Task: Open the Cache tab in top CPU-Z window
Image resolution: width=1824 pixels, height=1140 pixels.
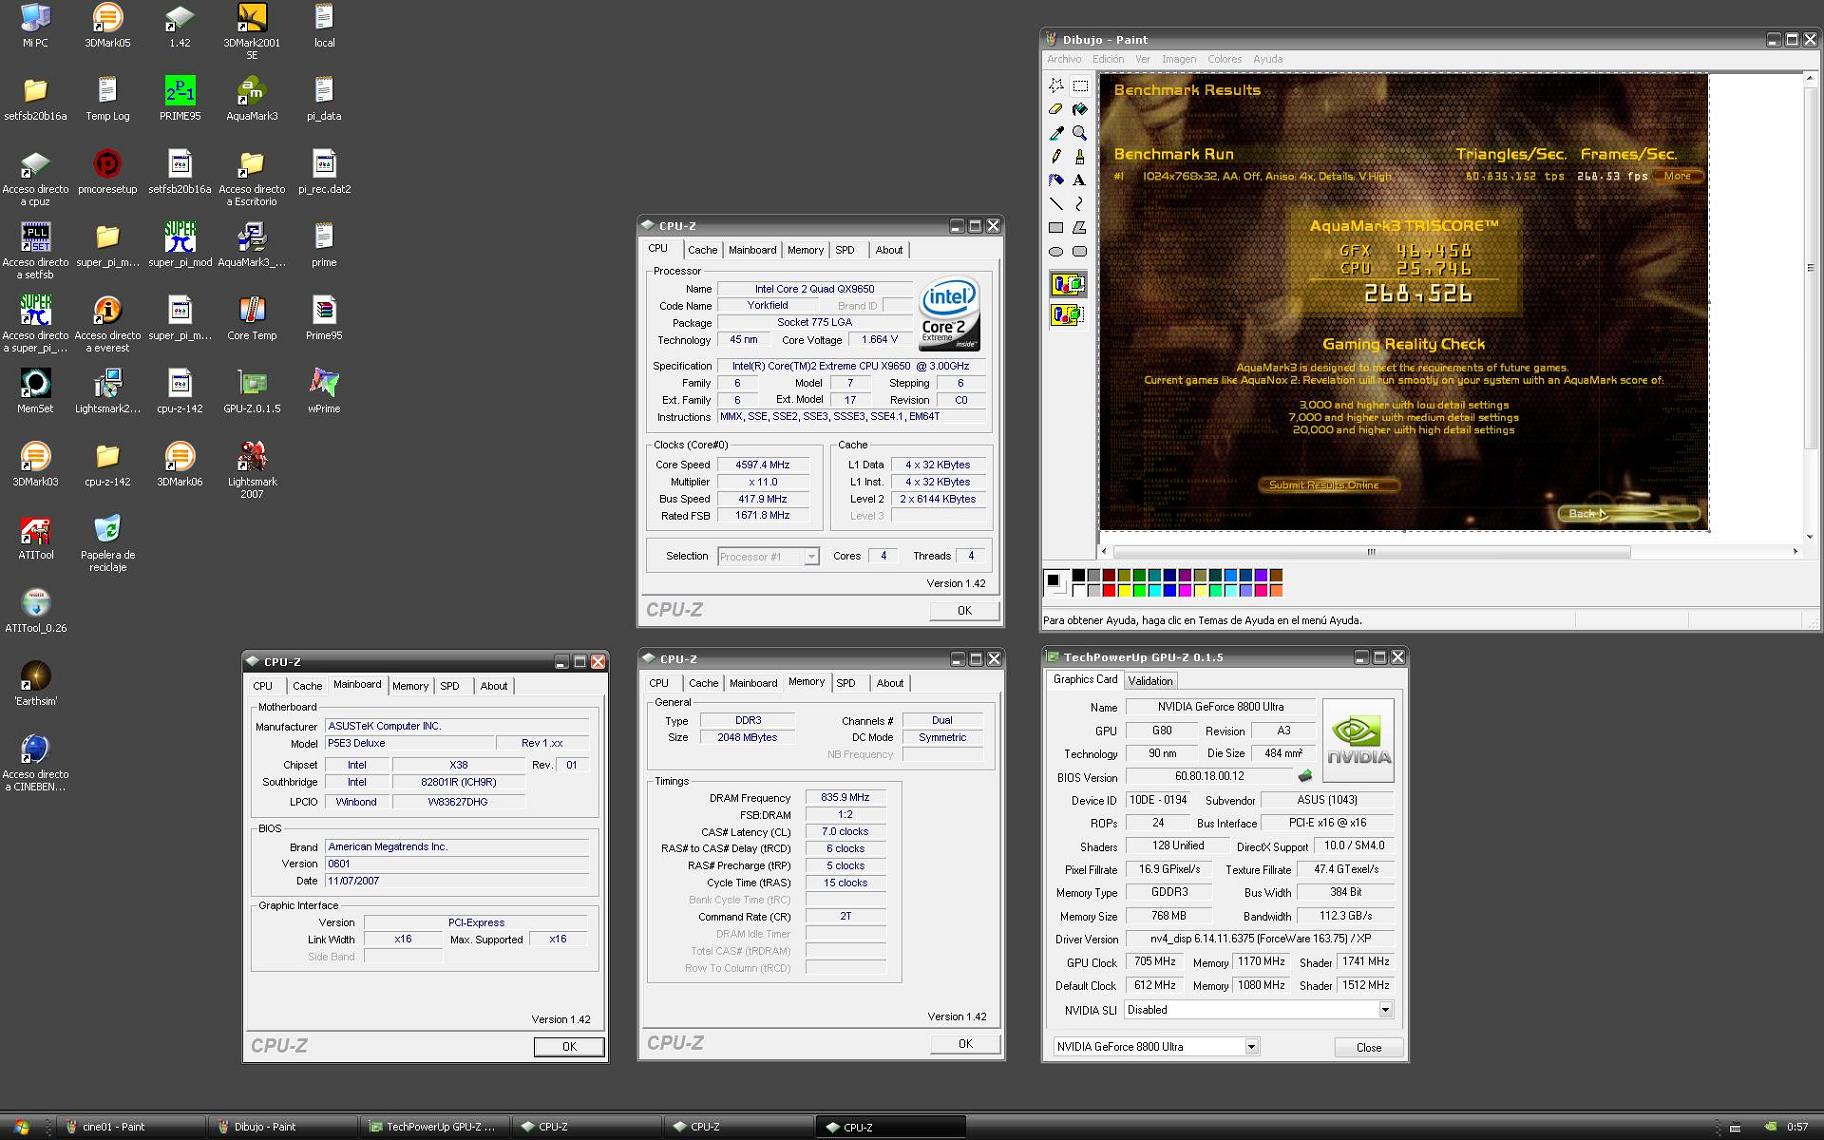Action: point(702,250)
